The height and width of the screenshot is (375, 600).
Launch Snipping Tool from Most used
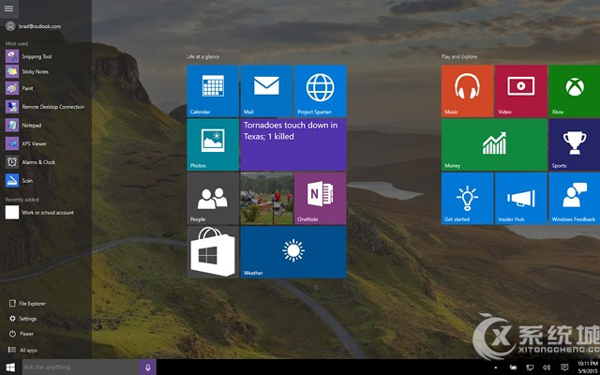[x=29, y=56]
